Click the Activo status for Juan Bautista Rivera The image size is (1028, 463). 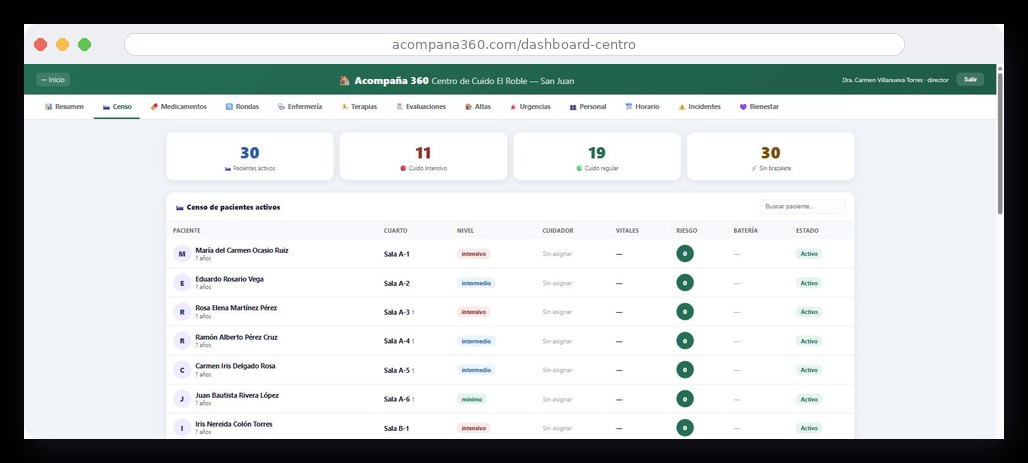[x=809, y=399]
